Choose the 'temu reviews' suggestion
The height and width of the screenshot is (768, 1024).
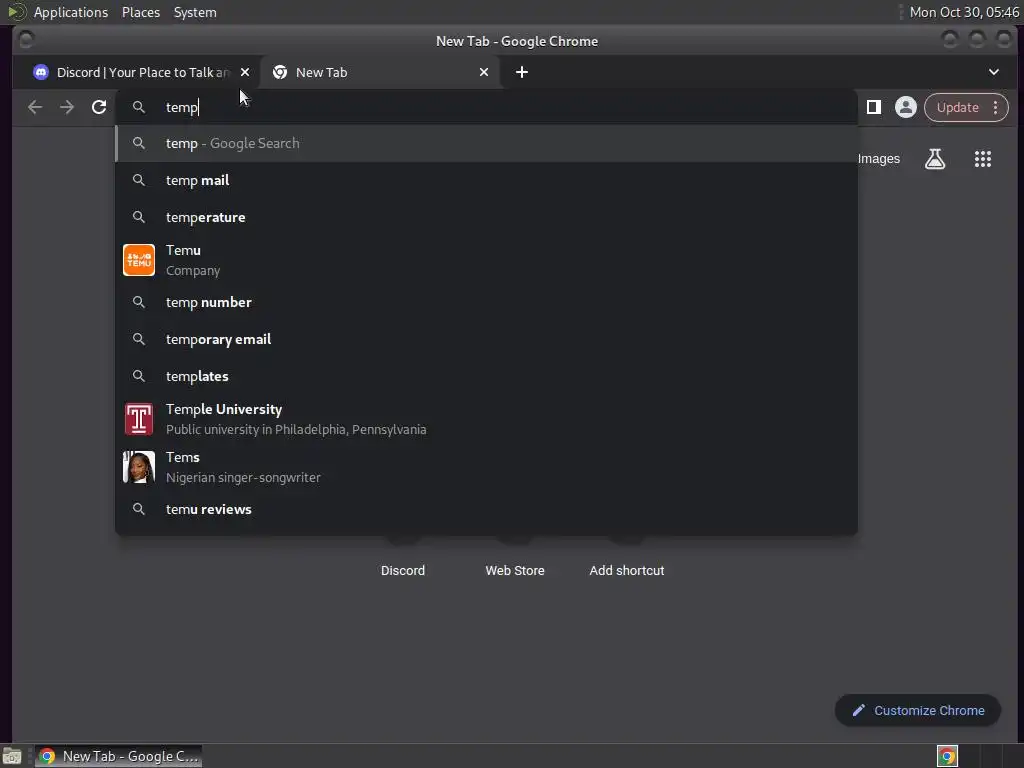point(486,509)
